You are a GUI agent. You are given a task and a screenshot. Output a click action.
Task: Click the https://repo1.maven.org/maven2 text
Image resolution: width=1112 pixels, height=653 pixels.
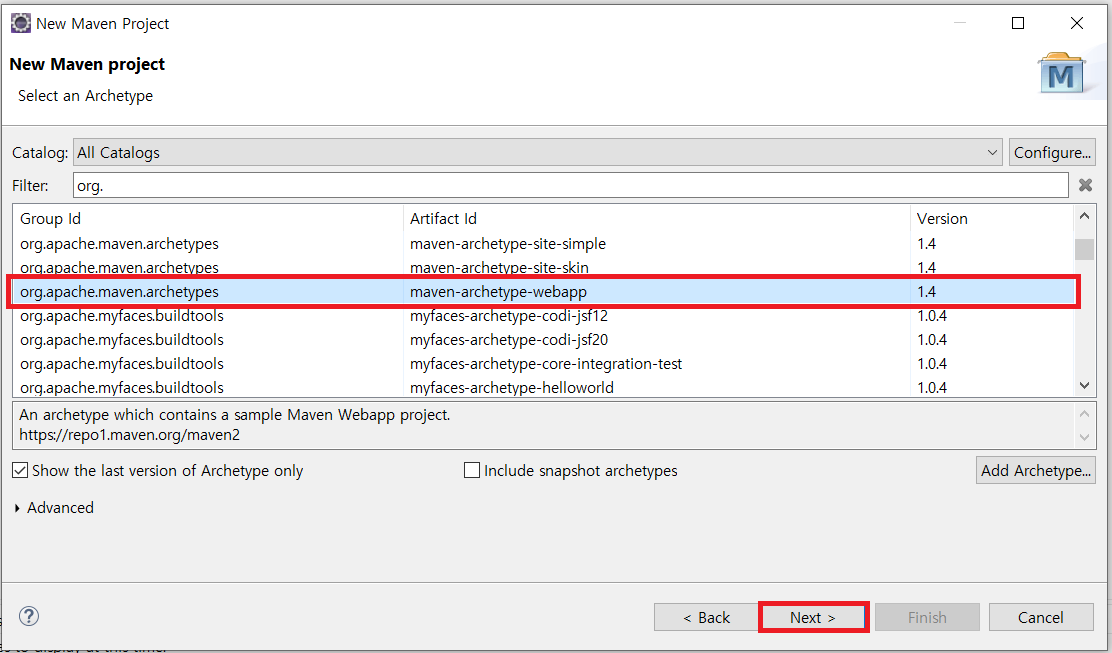[129, 435]
